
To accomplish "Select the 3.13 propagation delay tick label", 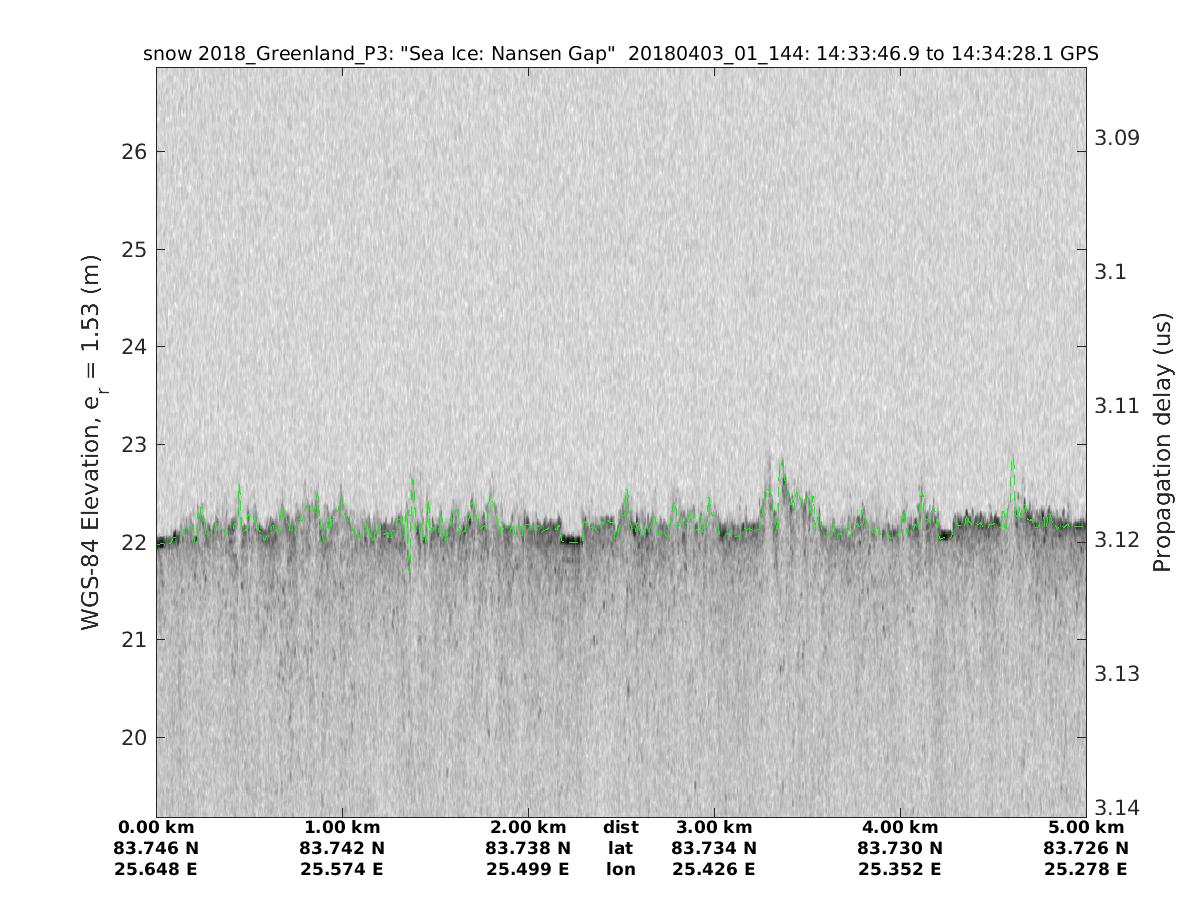I will click(1118, 673).
